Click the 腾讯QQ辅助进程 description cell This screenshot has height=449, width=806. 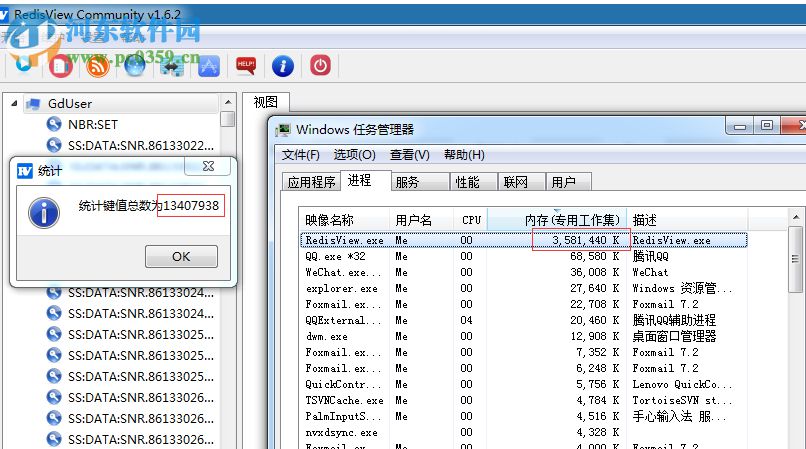coord(674,320)
